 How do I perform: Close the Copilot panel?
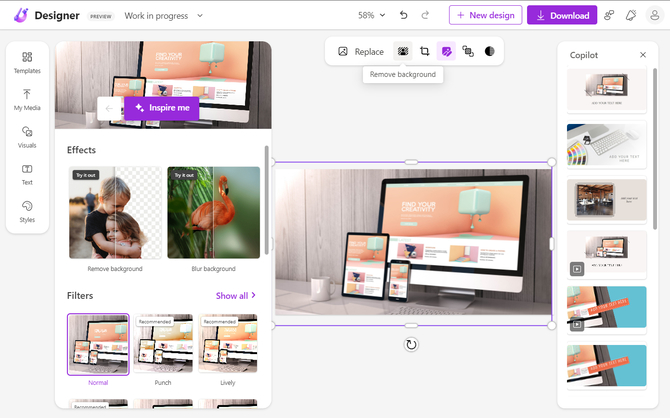pos(643,55)
